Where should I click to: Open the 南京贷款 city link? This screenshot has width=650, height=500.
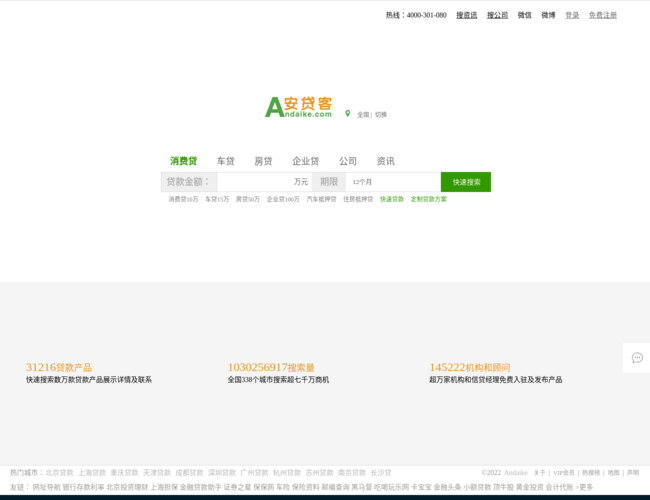point(352,473)
